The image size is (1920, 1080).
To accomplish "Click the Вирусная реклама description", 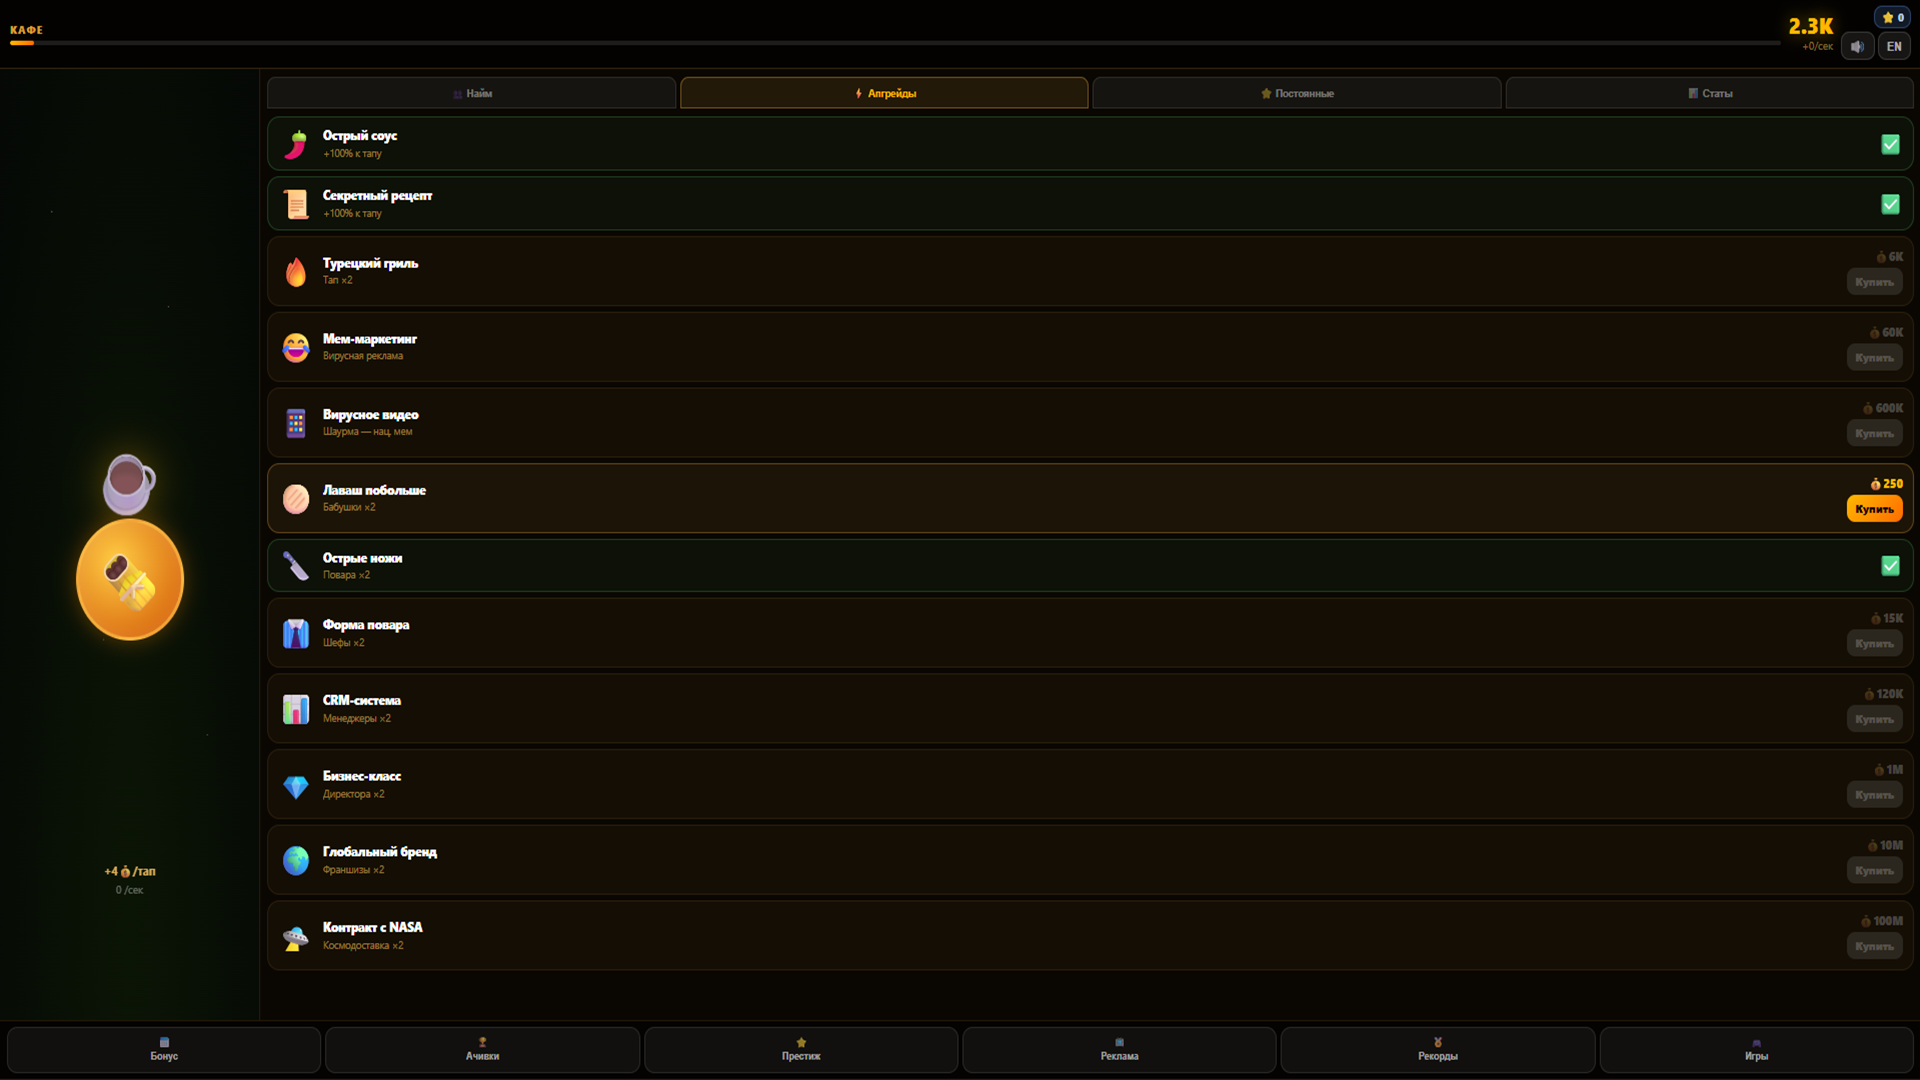I will click(363, 356).
